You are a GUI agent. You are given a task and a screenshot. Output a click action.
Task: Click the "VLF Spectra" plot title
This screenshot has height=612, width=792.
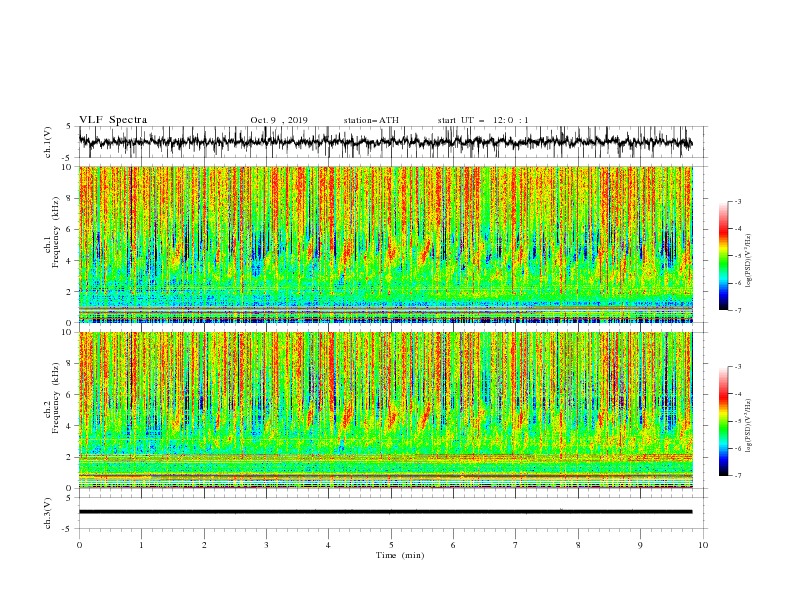tap(113, 120)
